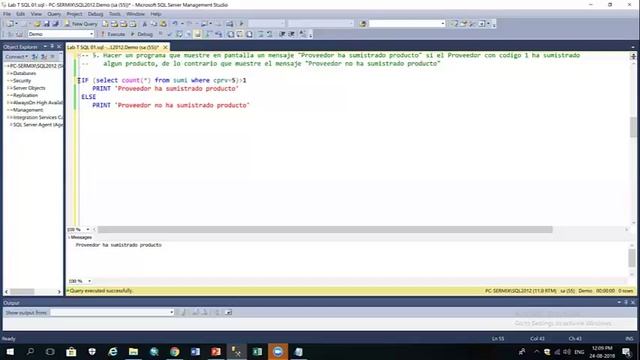Open the Debug menu
The image size is (640, 360).
pos(95,14)
